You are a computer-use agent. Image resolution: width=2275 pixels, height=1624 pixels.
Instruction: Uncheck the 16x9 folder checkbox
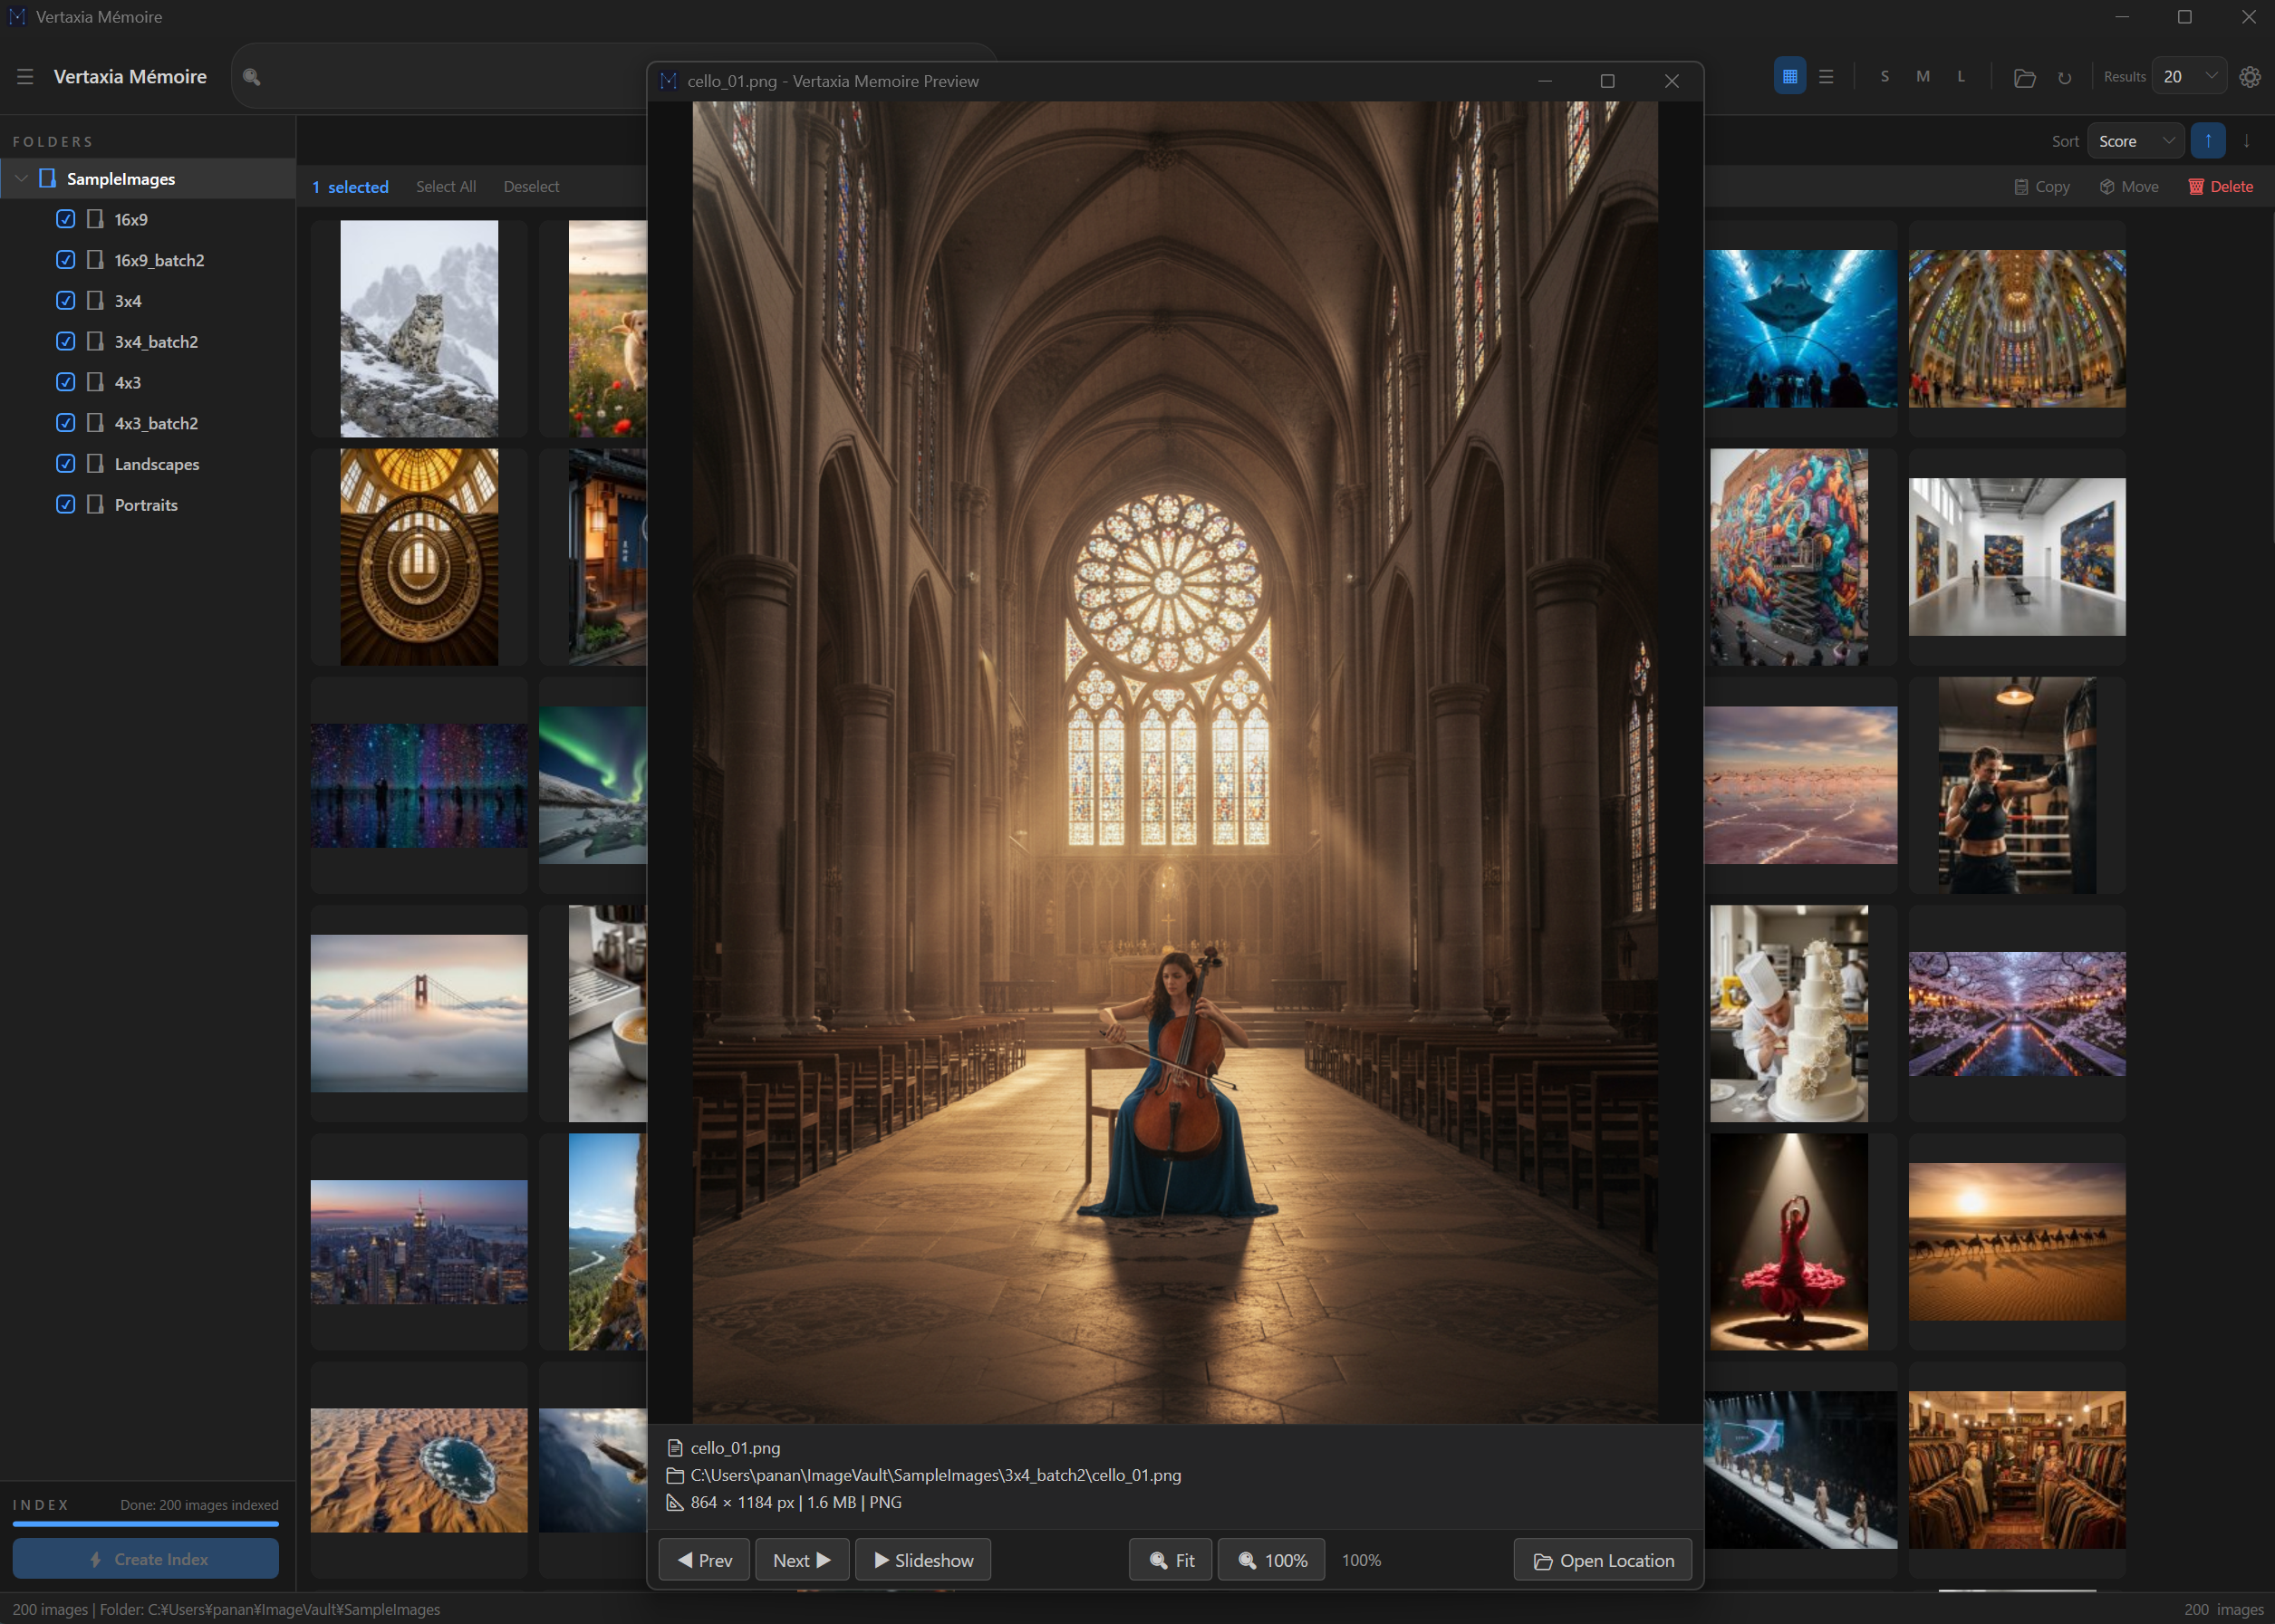[x=66, y=219]
